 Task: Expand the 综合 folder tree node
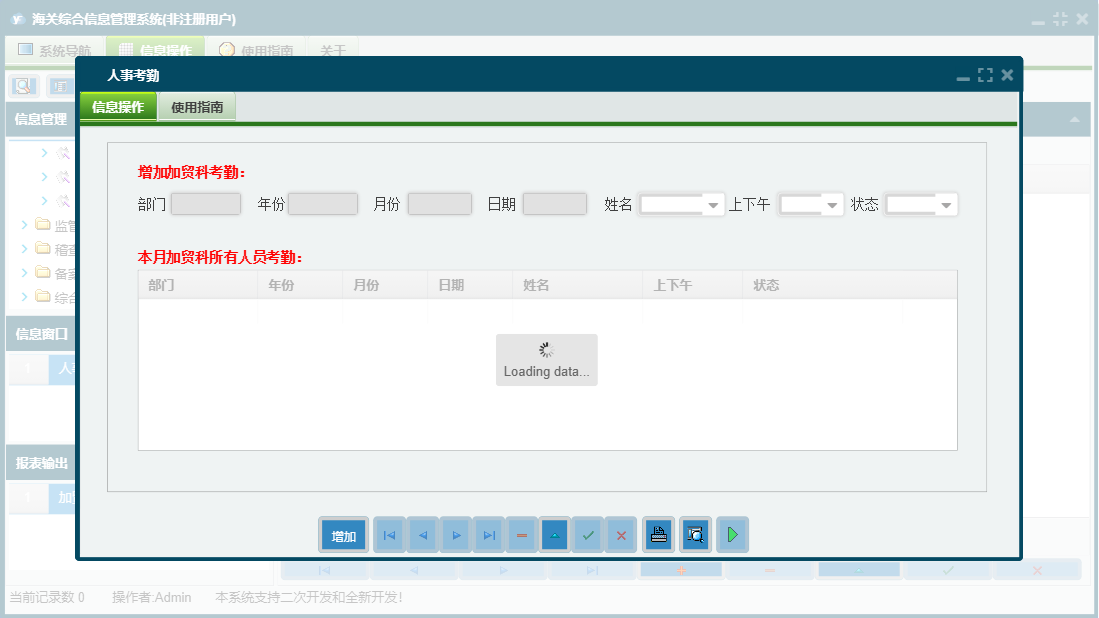[24, 296]
